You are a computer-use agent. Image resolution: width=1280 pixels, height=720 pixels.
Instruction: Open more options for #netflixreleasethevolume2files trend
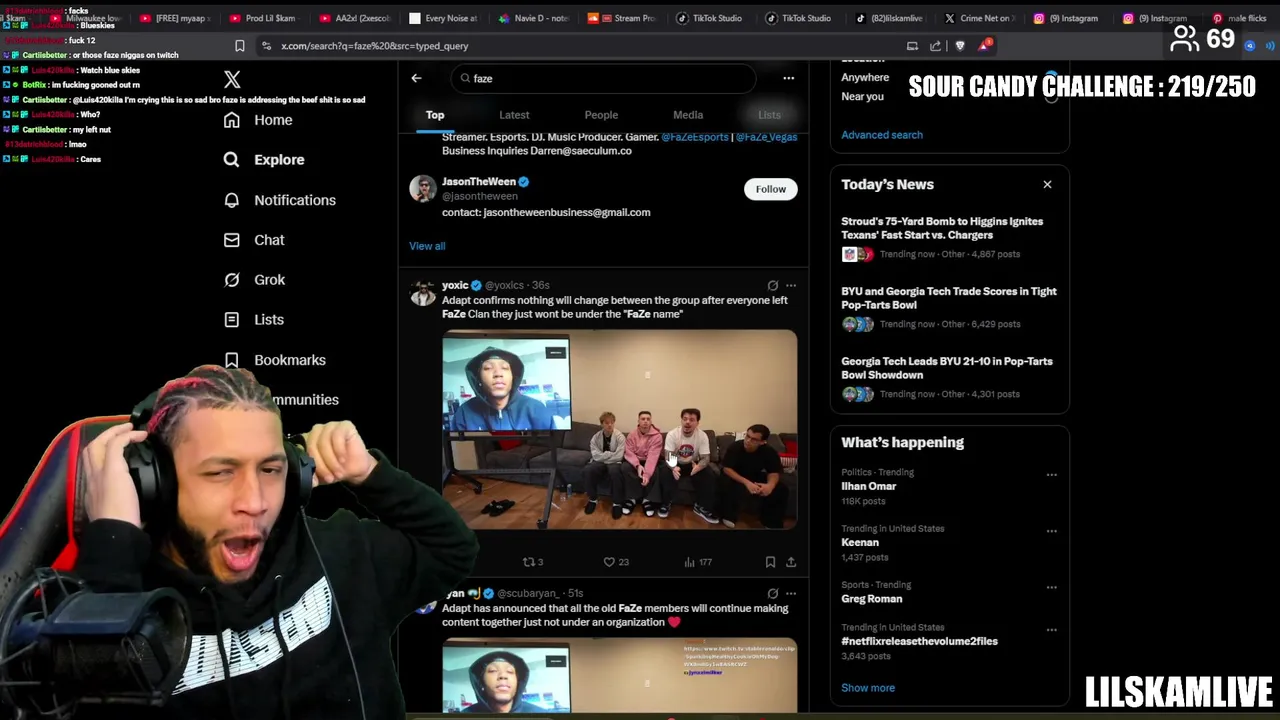1051,630
